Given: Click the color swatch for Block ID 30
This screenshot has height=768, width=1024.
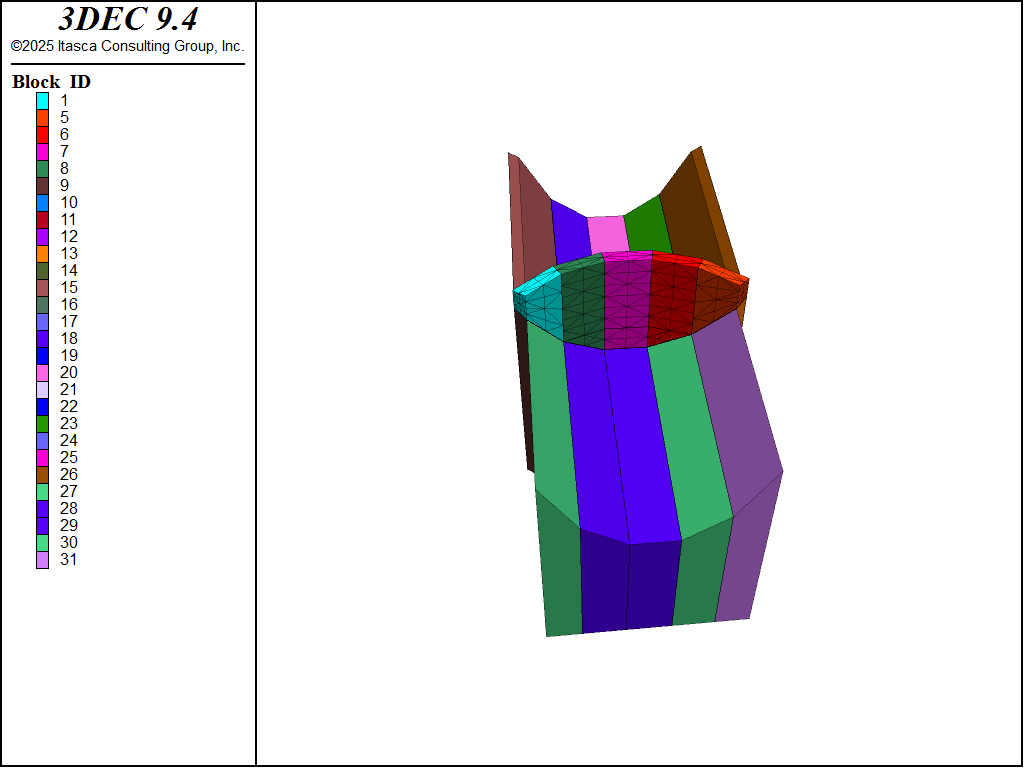Looking at the screenshot, I should point(42,542).
